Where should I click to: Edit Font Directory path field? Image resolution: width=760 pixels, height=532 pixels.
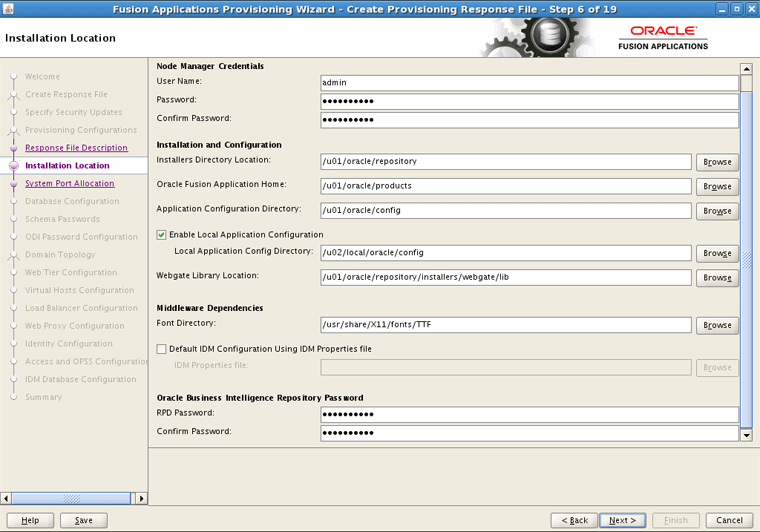click(506, 325)
